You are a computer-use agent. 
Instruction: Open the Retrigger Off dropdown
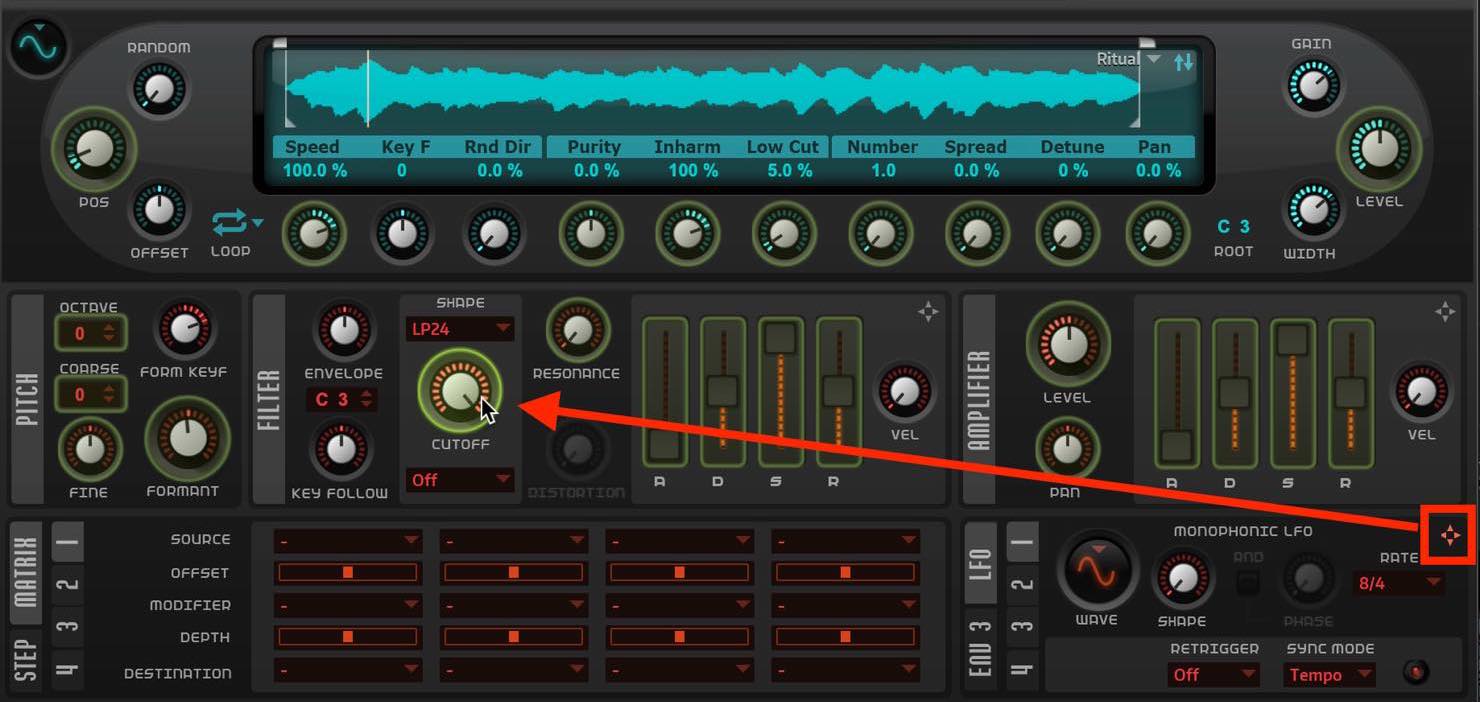(x=1214, y=675)
